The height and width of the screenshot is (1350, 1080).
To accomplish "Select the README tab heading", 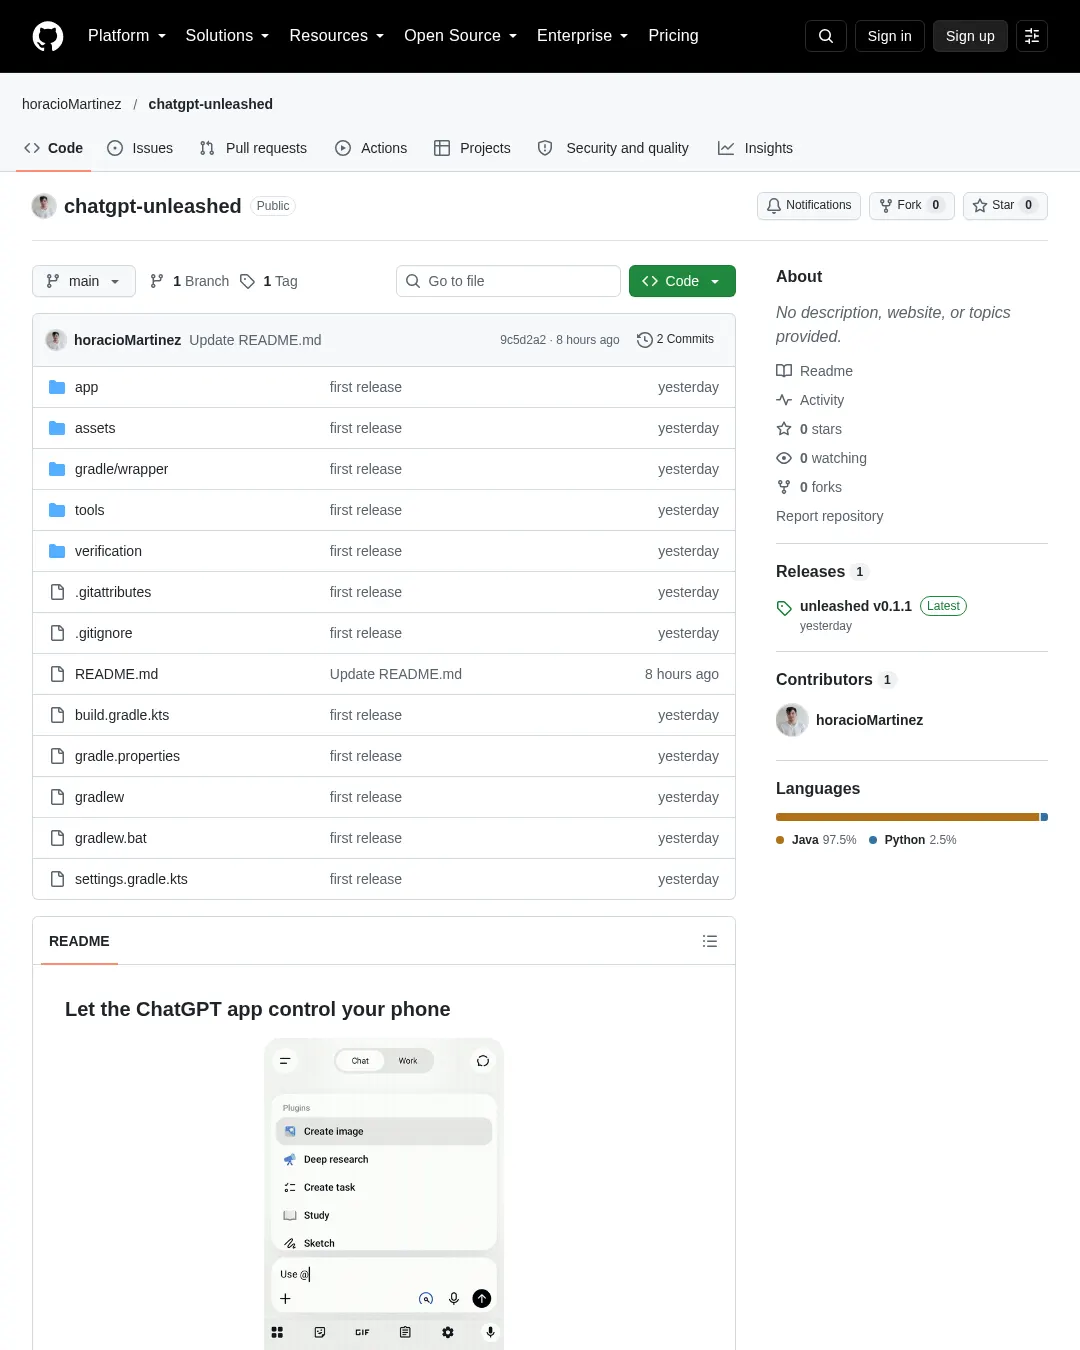I will pyautogui.click(x=79, y=941).
